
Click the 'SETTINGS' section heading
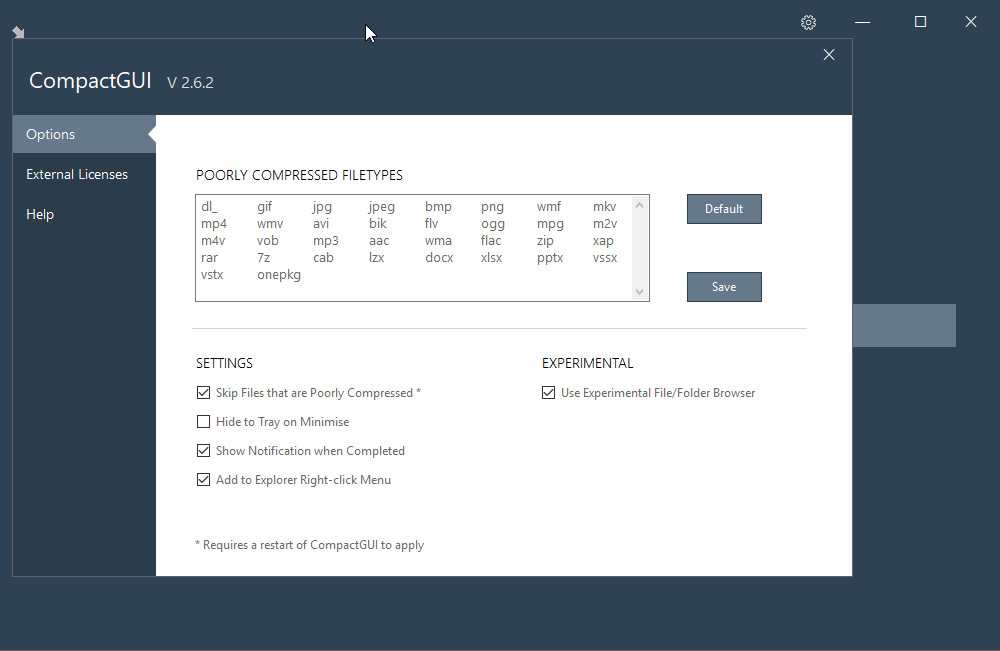pyautogui.click(x=224, y=363)
